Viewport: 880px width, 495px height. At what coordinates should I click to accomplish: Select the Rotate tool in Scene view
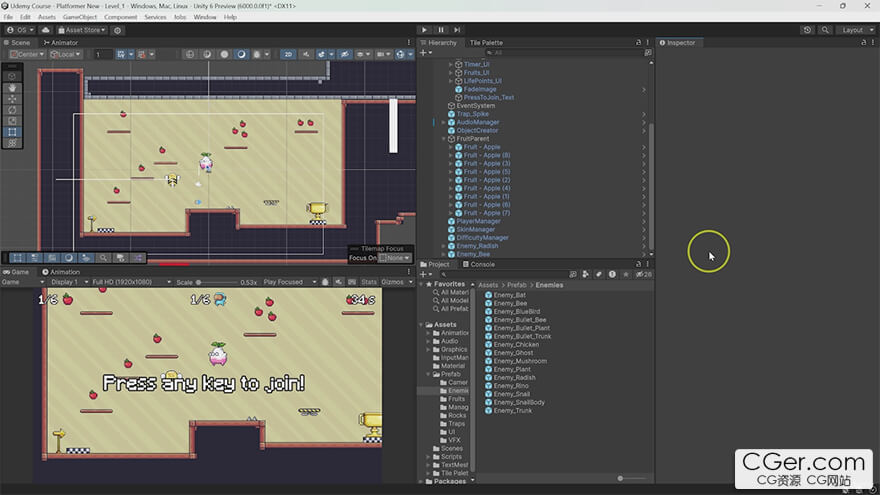(12, 110)
